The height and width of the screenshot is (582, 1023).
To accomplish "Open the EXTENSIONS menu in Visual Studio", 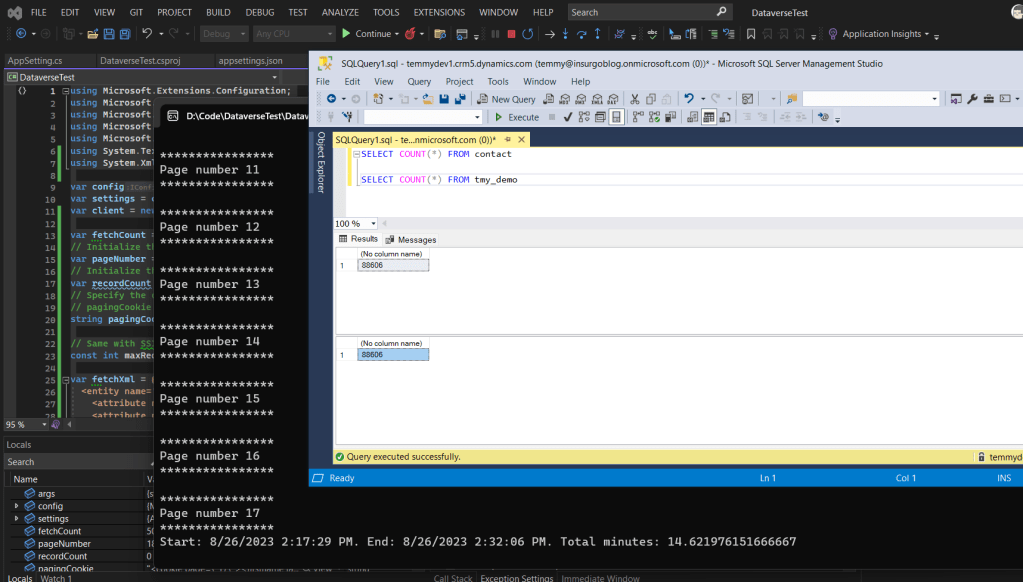I will (x=439, y=12).
